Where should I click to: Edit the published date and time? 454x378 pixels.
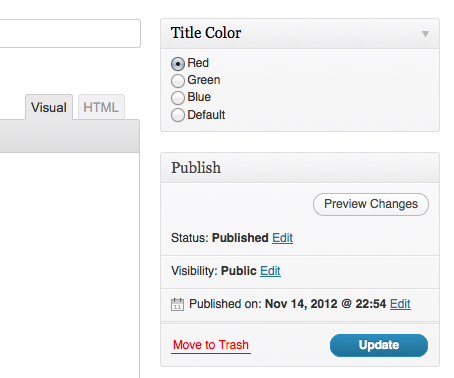point(400,304)
